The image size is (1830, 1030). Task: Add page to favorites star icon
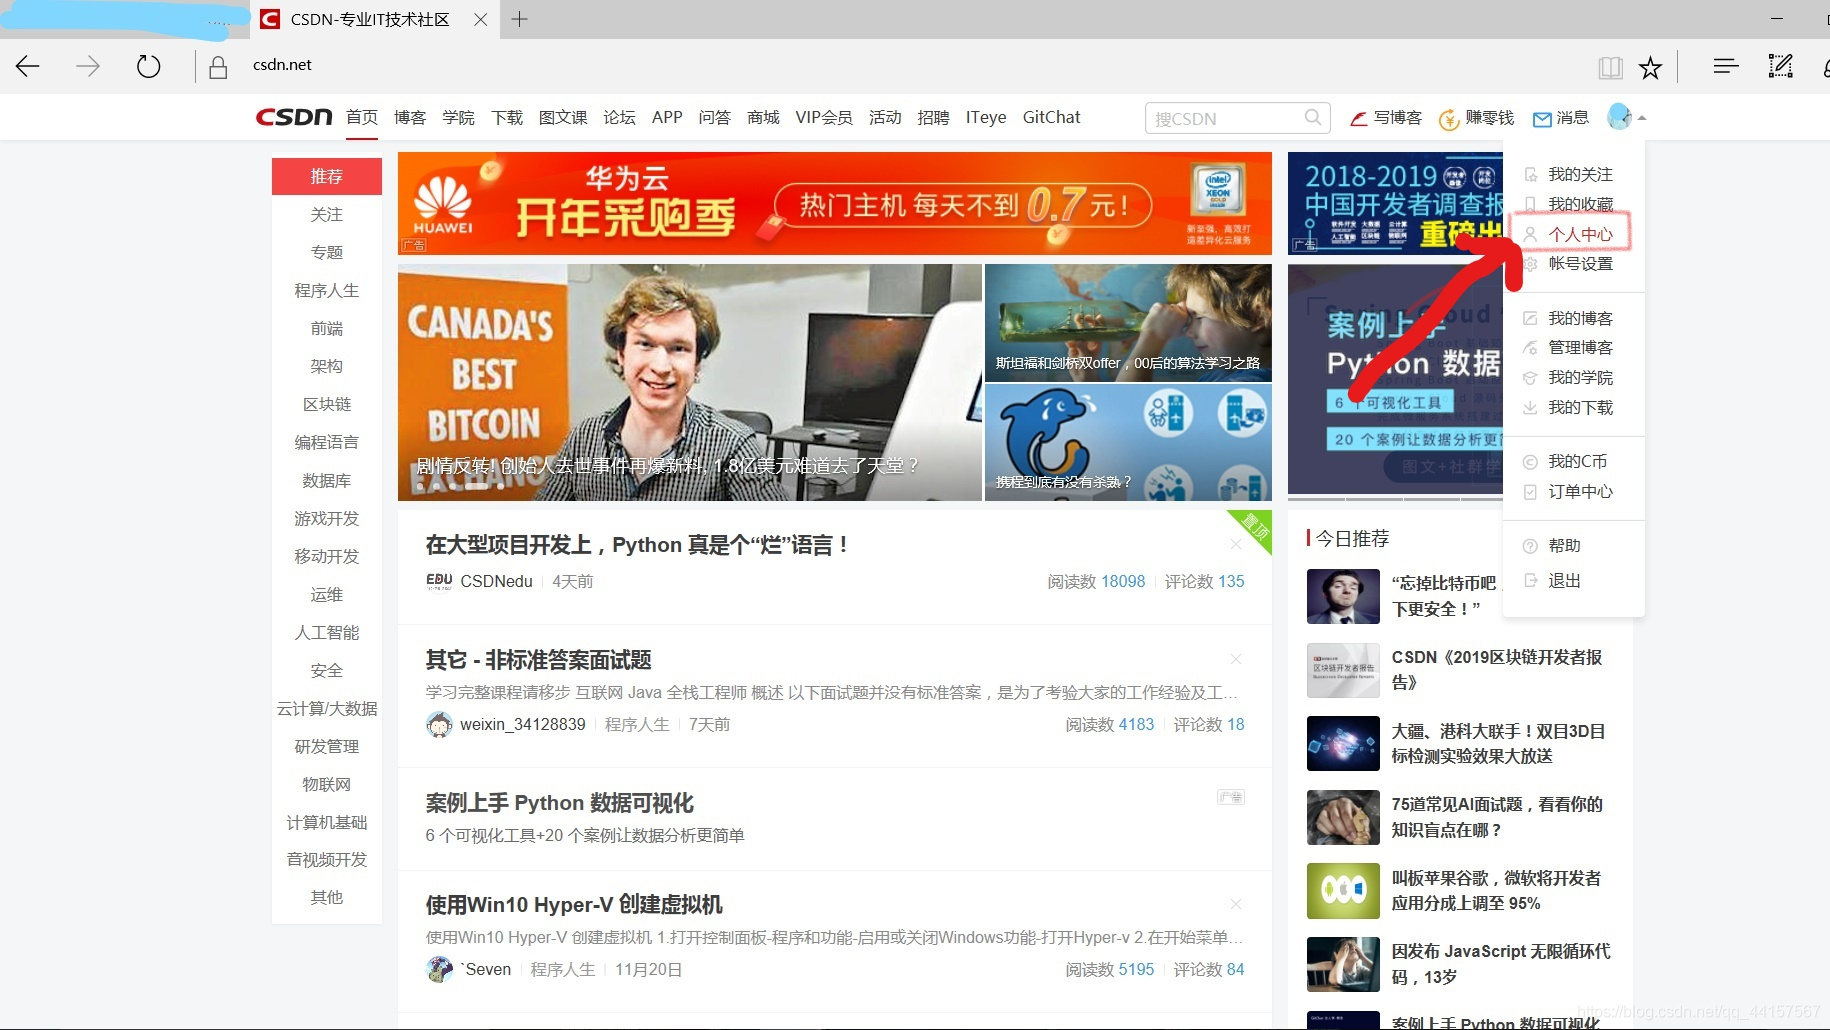pyautogui.click(x=1650, y=67)
